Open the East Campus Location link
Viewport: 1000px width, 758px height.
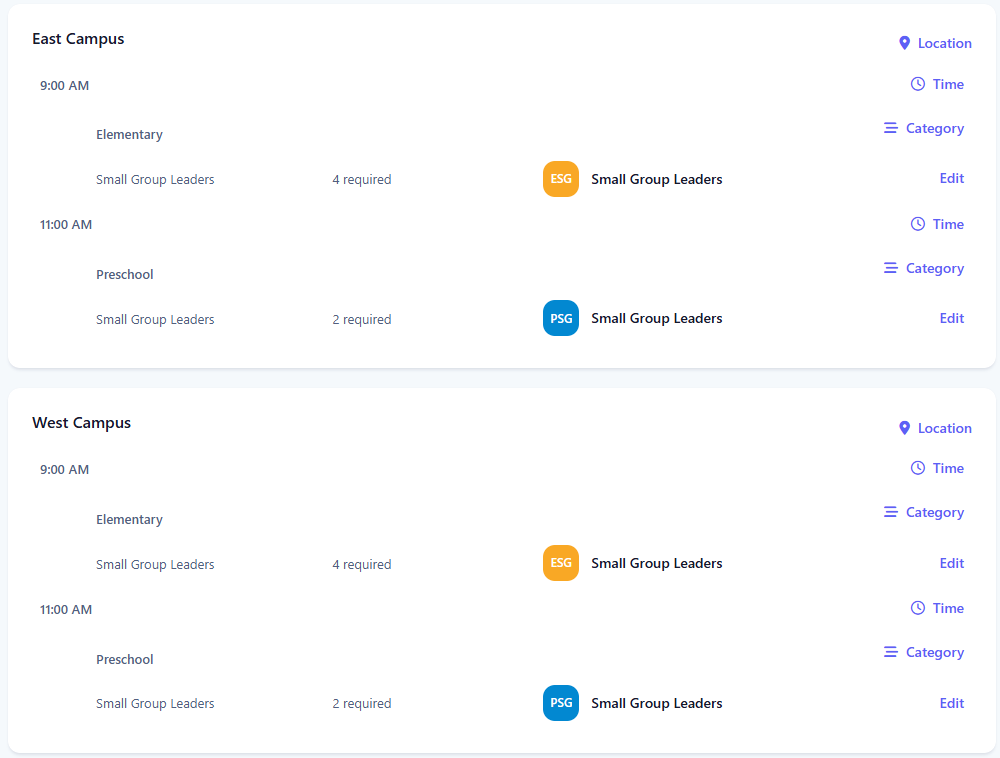pyautogui.click(x=945, y=43)
